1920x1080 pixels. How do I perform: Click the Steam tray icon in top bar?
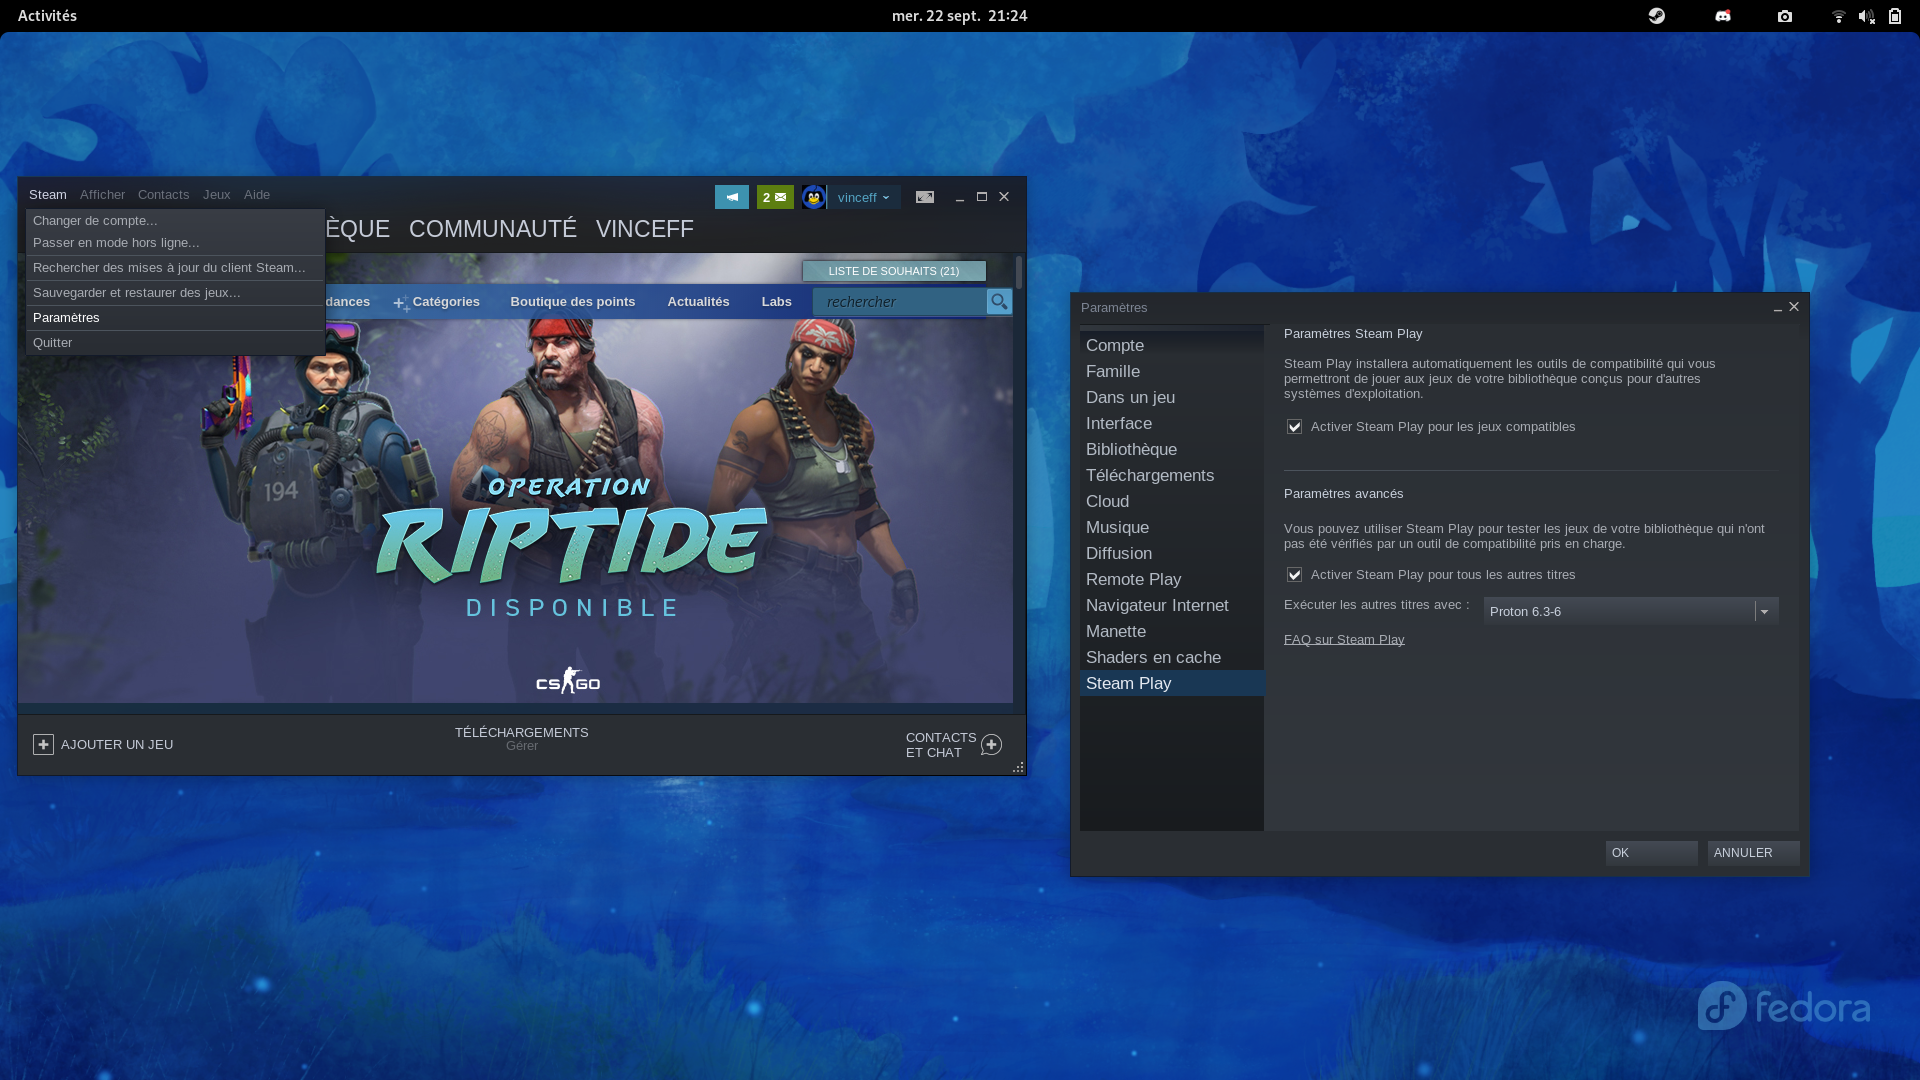coord(1657,15)
